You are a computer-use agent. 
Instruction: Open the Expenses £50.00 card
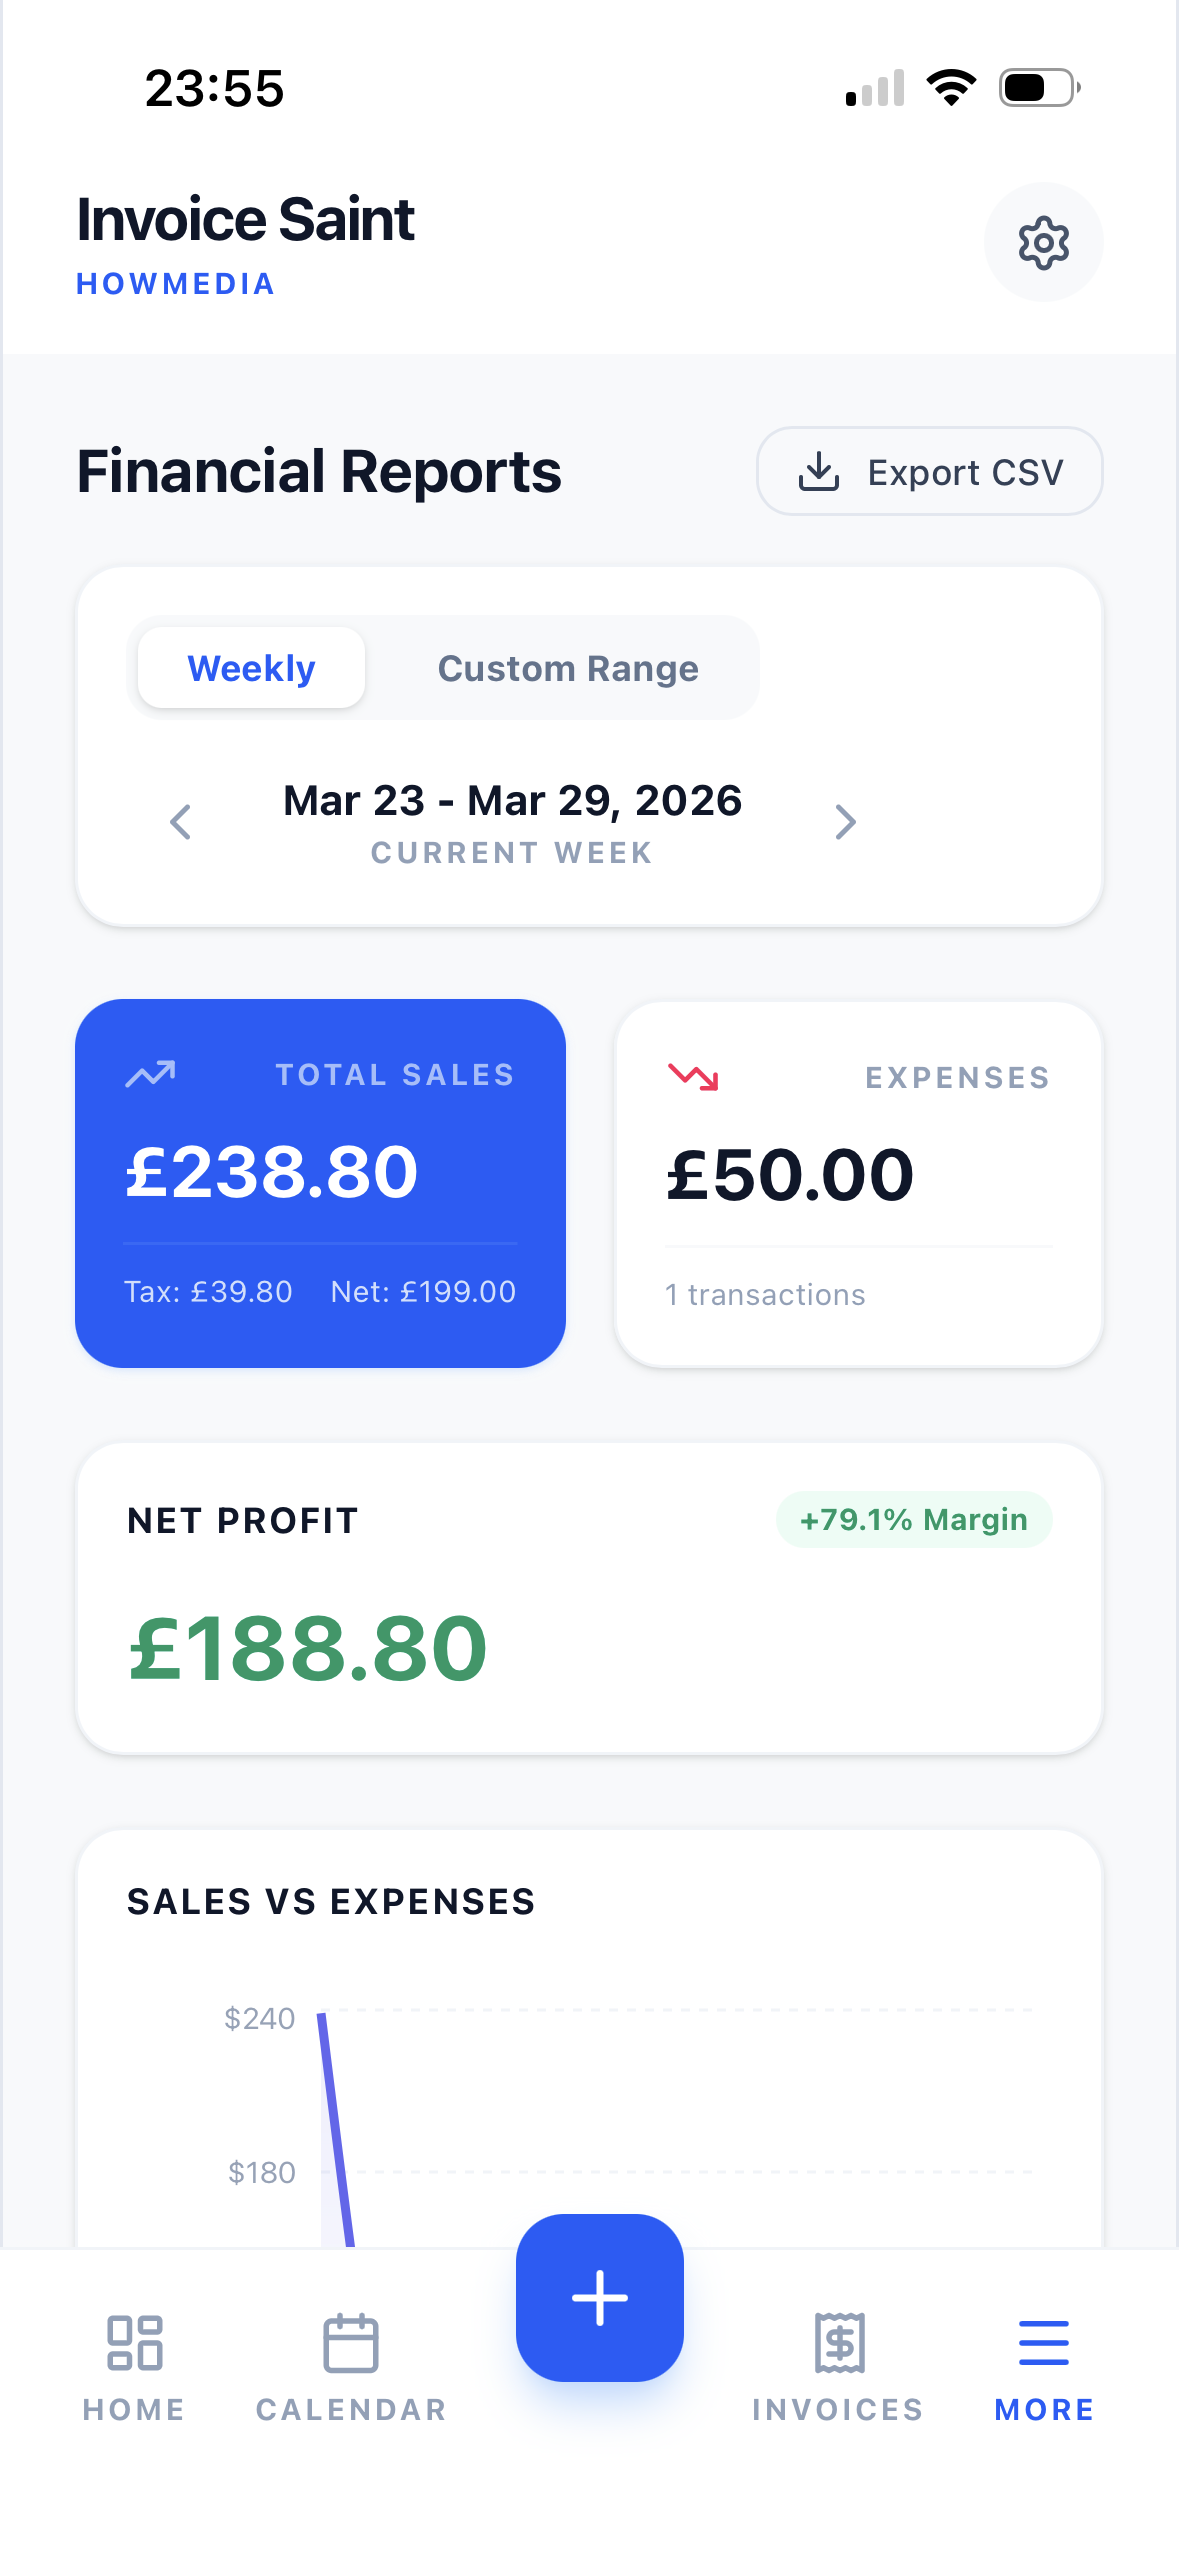coord(858,1184)
